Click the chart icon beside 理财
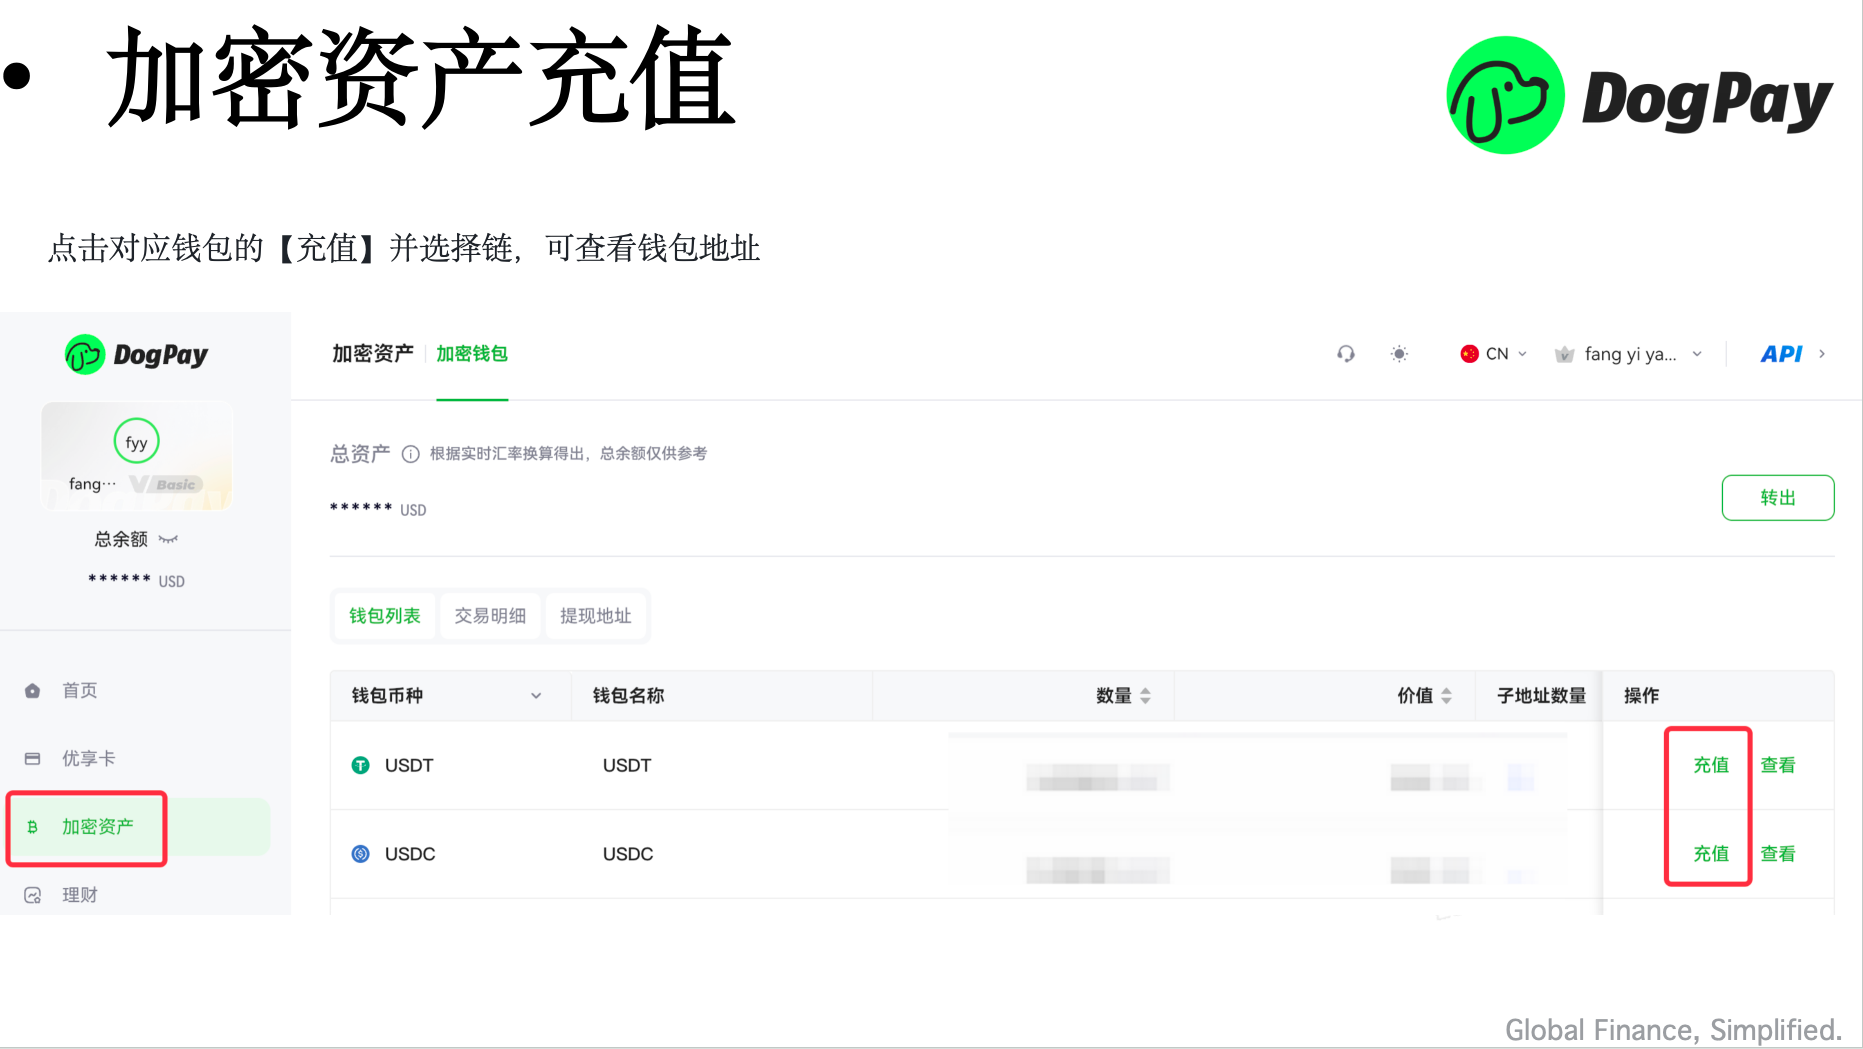Viewport: 1863px width, 1049px height. click(x=33, y=895)
